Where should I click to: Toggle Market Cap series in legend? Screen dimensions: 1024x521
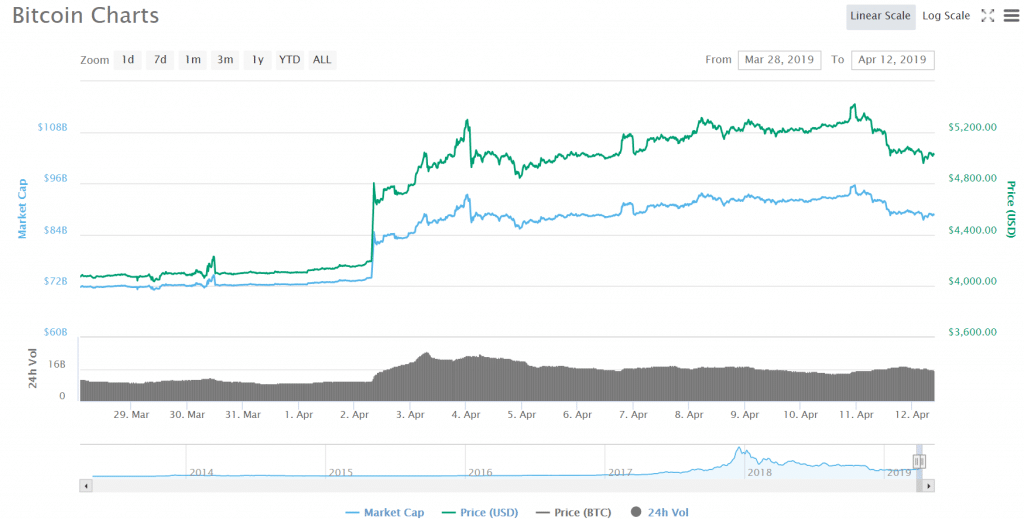[384, 512]
